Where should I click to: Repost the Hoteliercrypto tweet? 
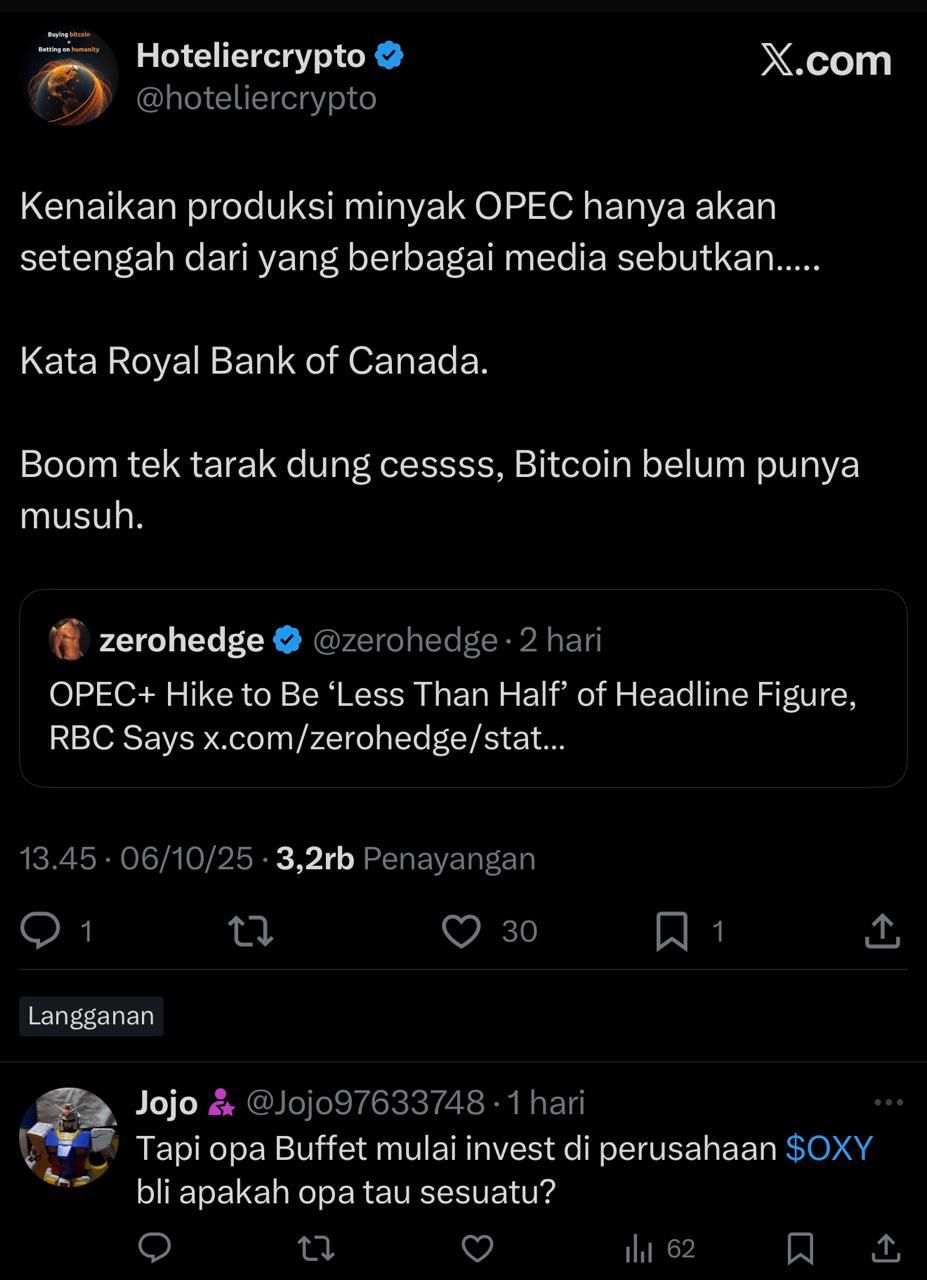[251, 932]
